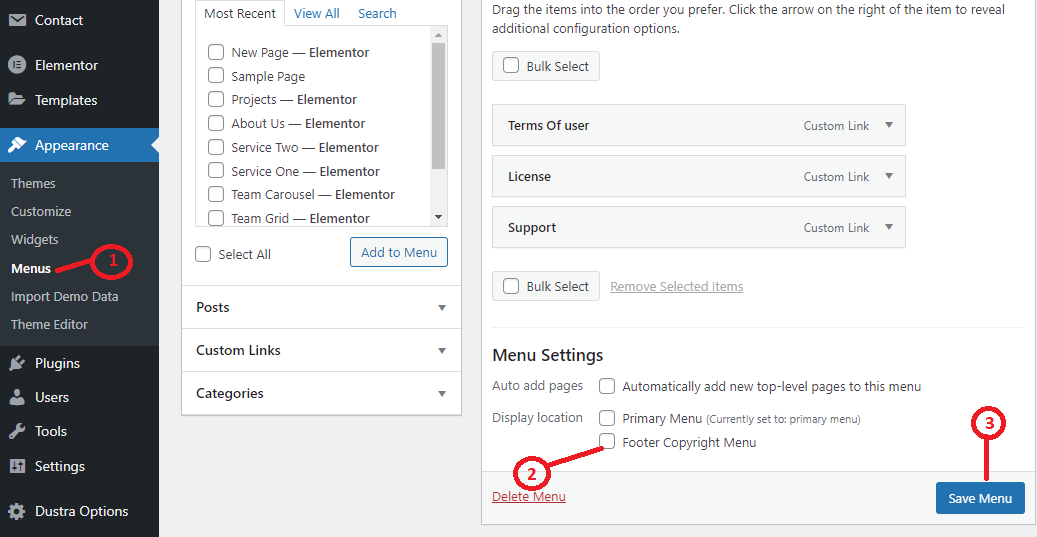
Task: Expand the Posts accordion section
Action: pos(442,308)
